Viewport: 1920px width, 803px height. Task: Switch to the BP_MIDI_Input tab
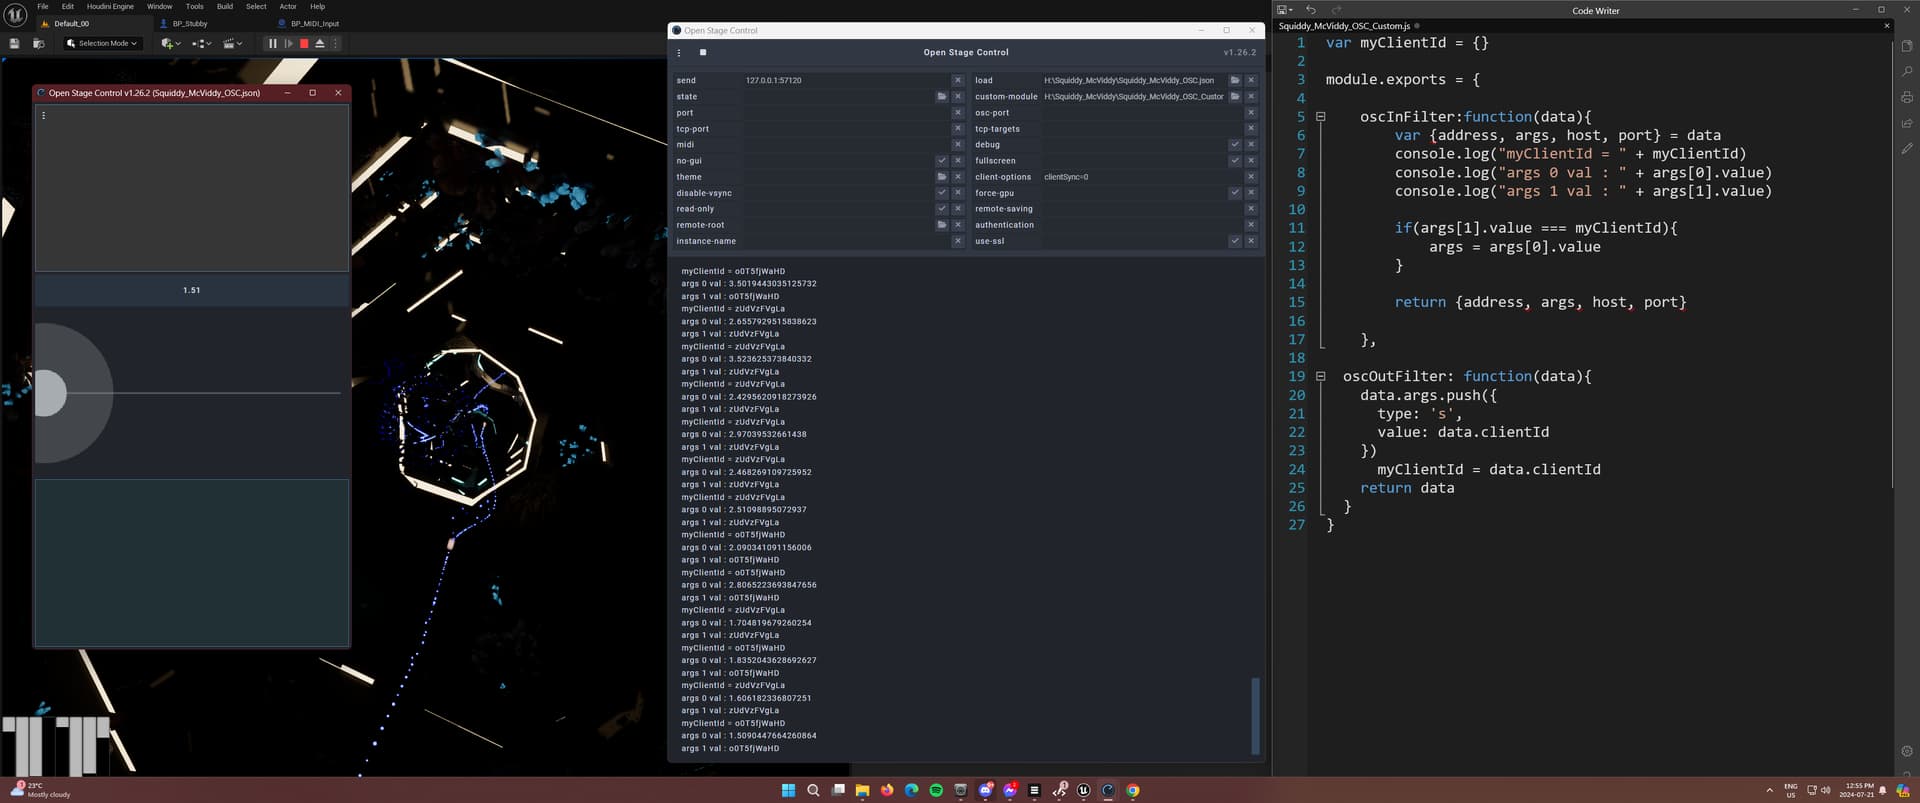[x=315, y=23]
